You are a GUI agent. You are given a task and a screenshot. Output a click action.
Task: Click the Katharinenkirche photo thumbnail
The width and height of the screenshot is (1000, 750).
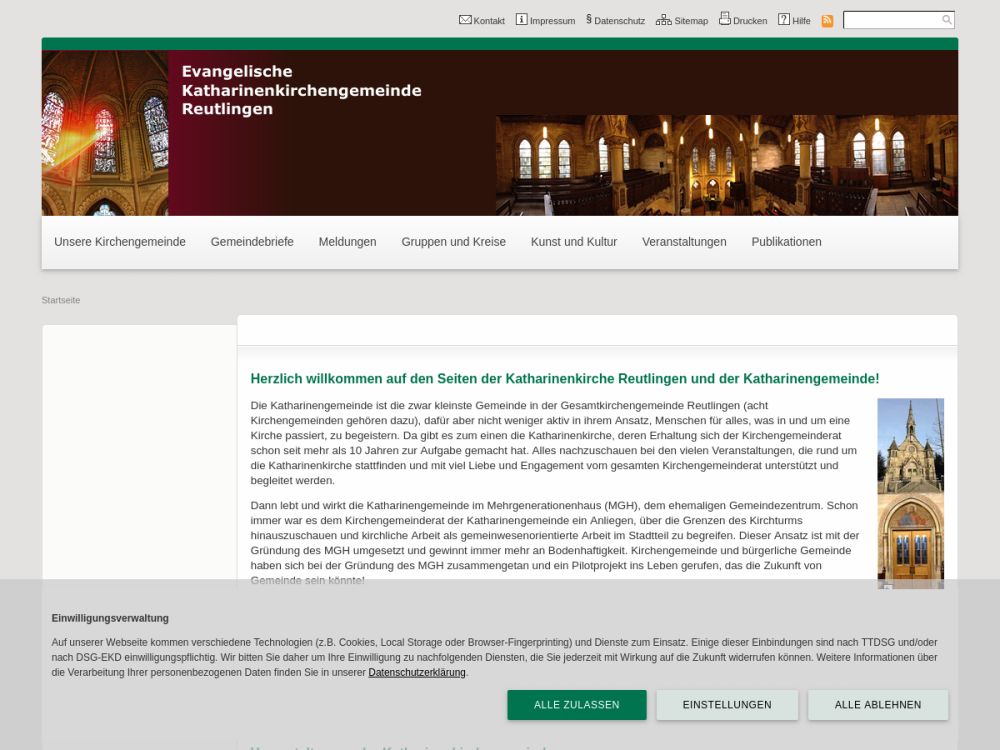tap(910, 492)
